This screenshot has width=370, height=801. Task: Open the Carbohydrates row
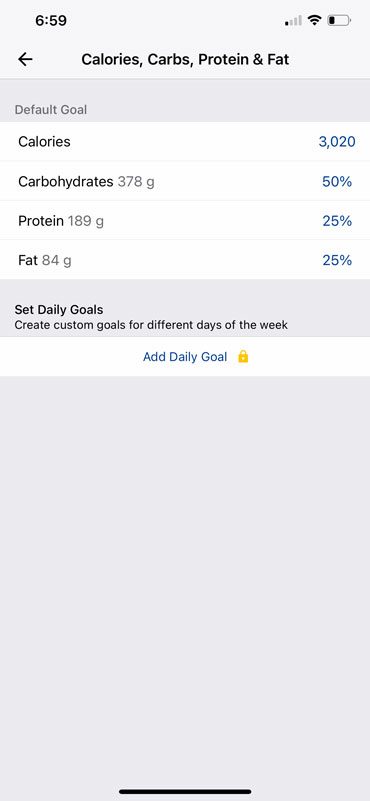185,181
